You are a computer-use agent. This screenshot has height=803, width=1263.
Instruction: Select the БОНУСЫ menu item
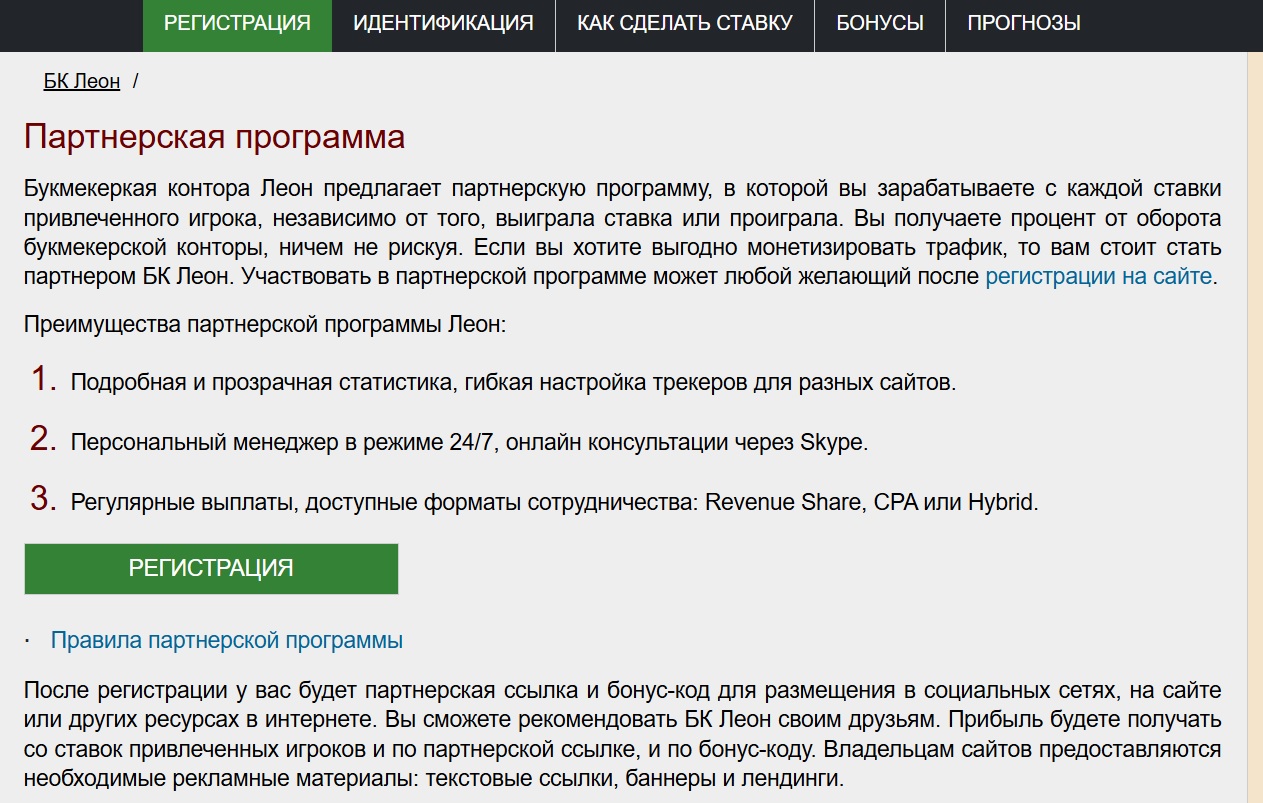[880, 23]
